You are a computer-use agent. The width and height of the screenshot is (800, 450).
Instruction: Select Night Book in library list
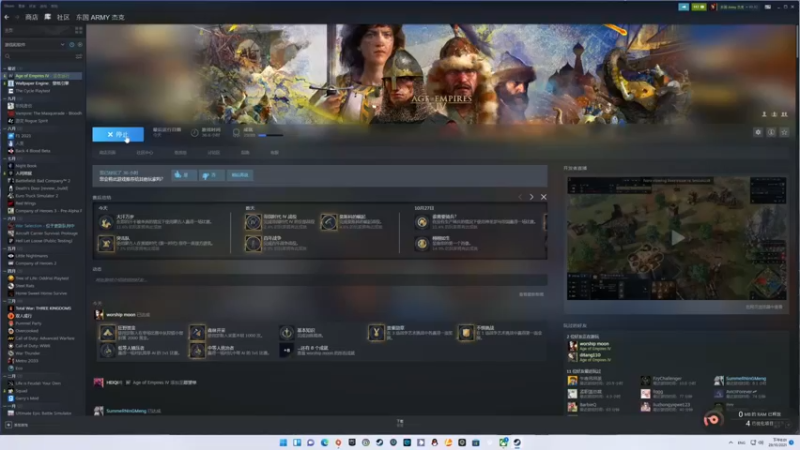click(43, 166)
